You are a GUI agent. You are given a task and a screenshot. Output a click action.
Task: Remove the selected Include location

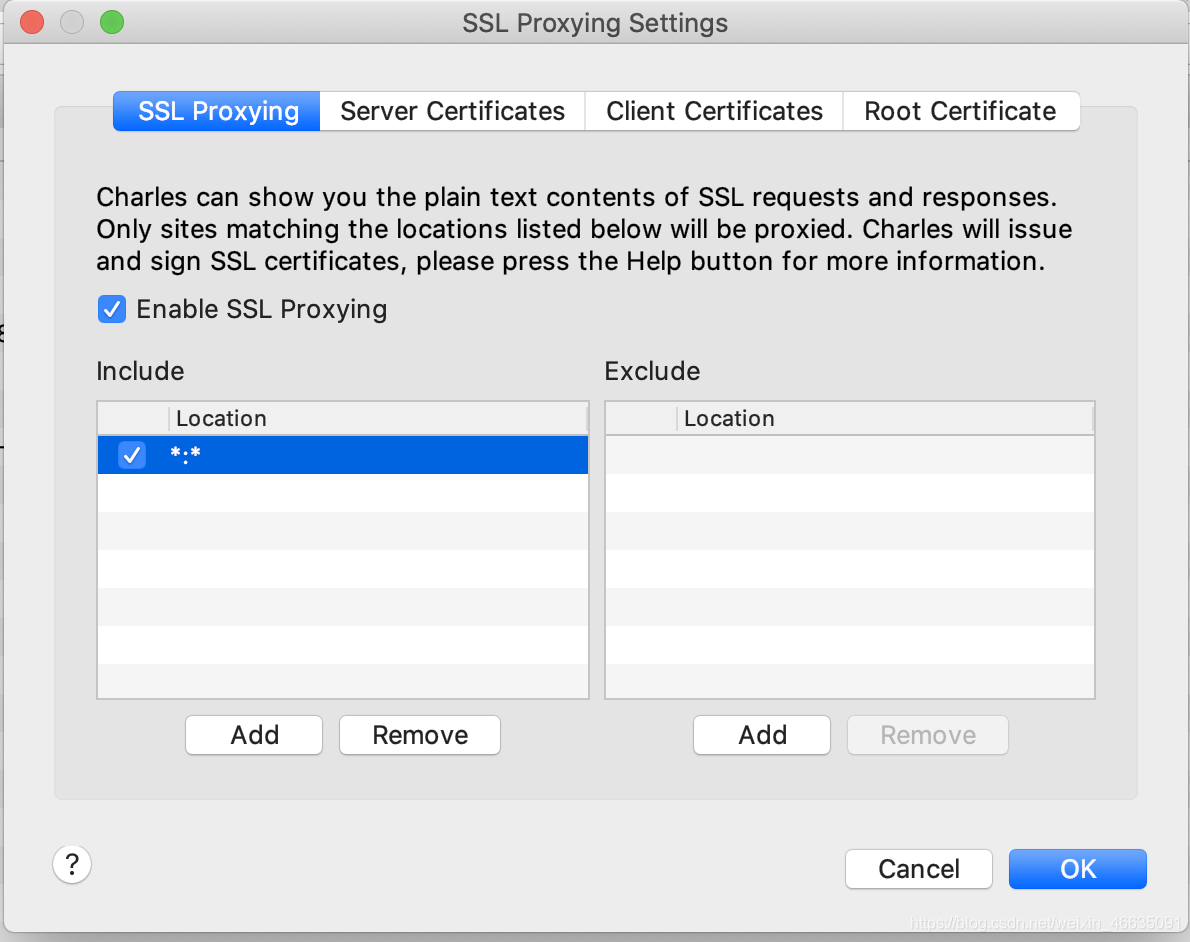[x=420, y=735]
